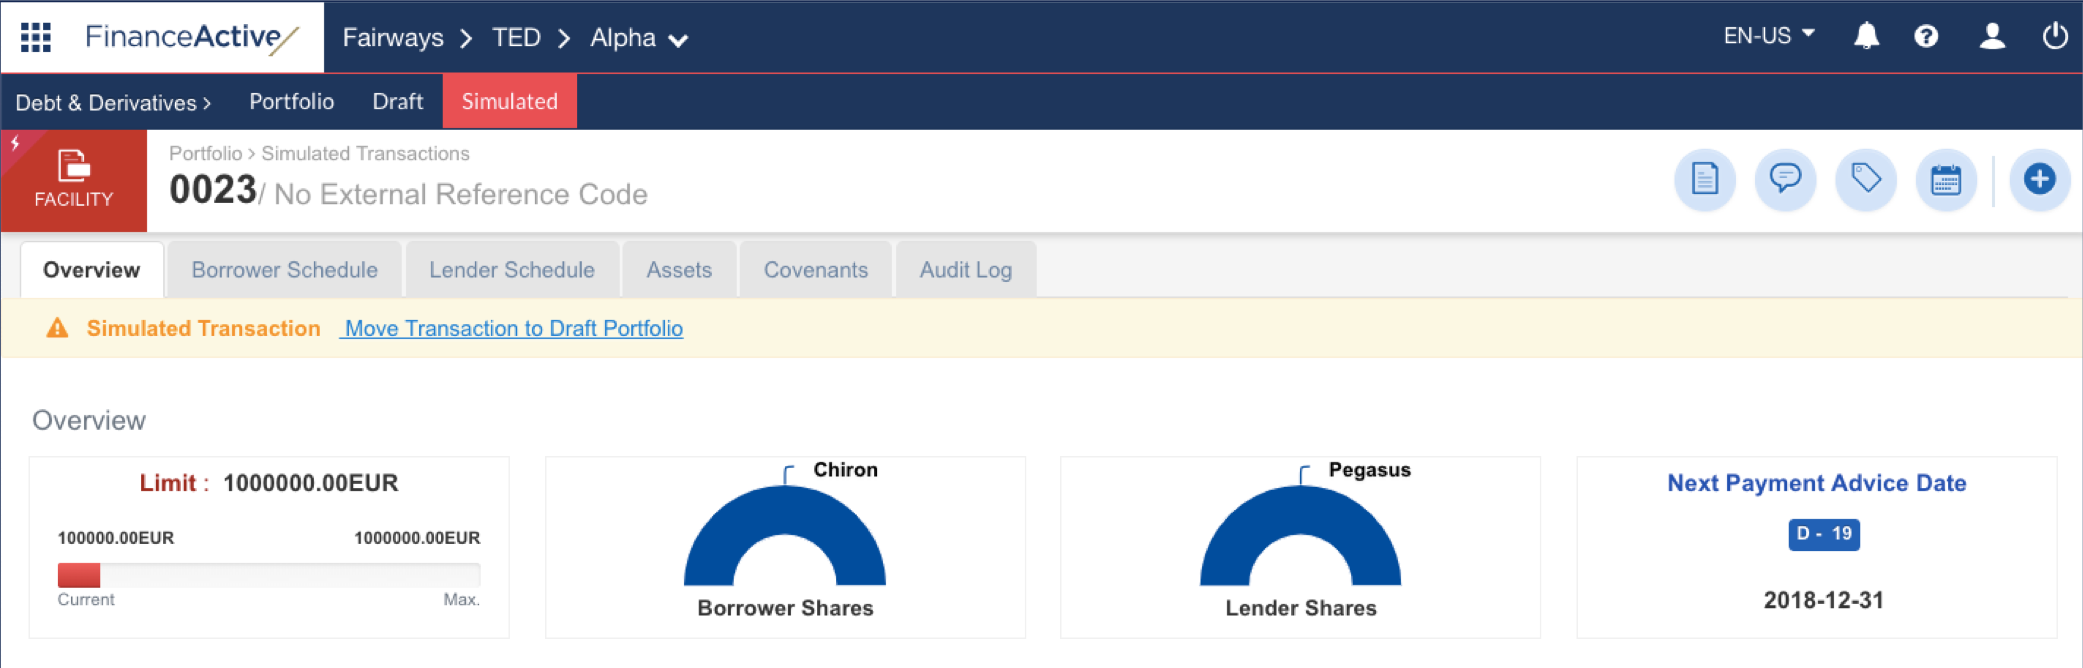Click the Portfolio breadcrumb link
This screenshot has width=2083, height=668.
[205, 153]
